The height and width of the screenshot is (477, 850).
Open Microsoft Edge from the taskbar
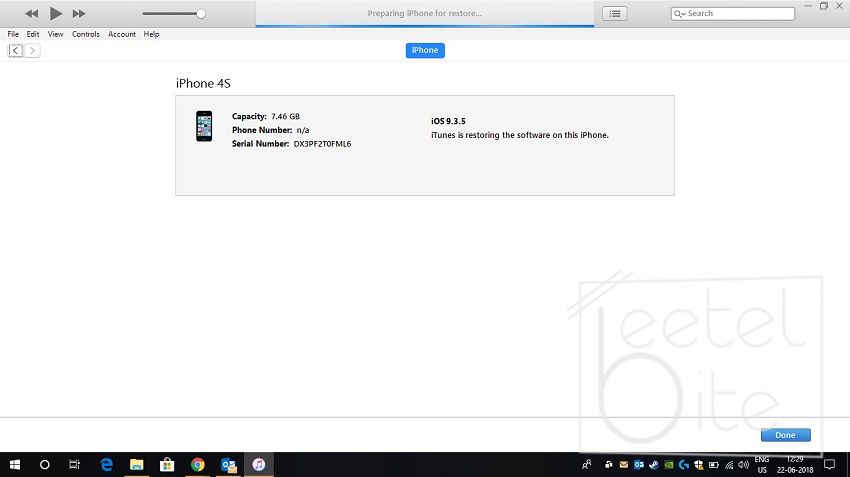107,465
